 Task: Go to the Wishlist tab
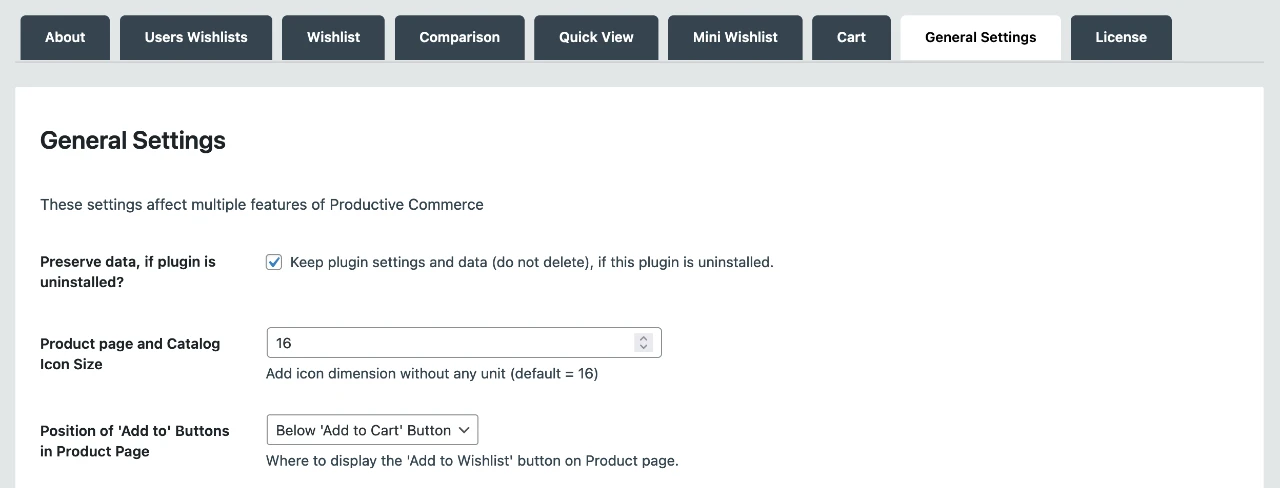tap(334, 37)
